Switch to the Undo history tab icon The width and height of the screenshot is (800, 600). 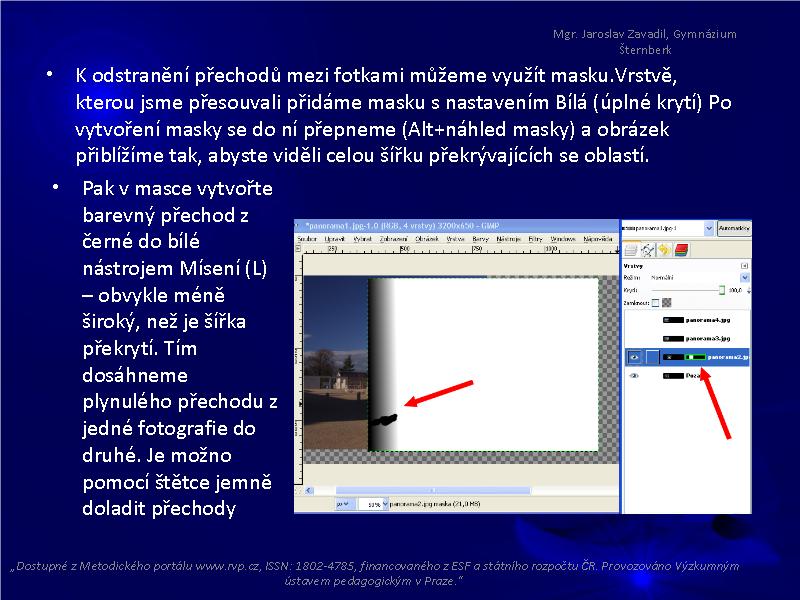coord(664,250)
